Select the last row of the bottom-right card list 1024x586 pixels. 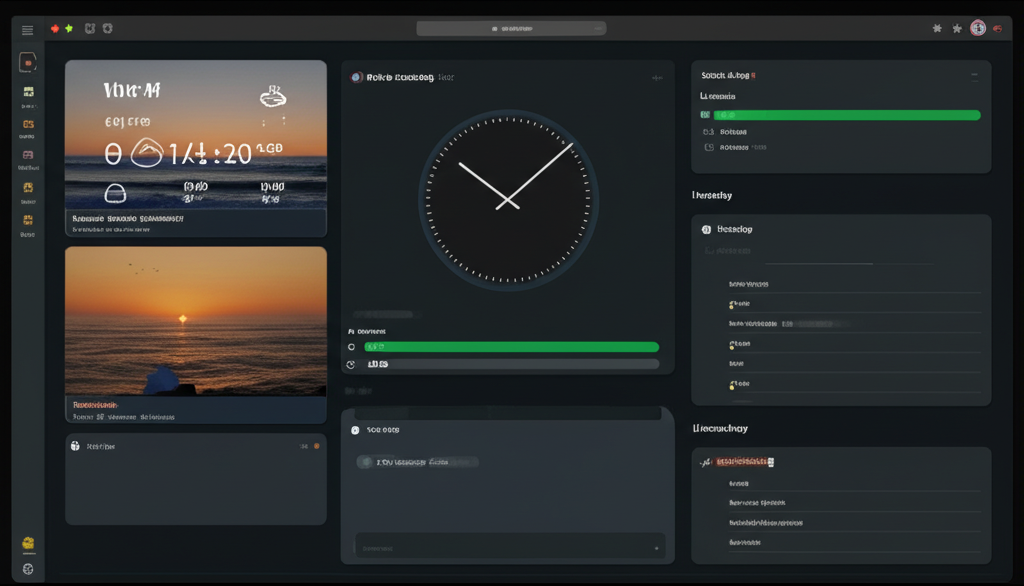pos(855,542)
